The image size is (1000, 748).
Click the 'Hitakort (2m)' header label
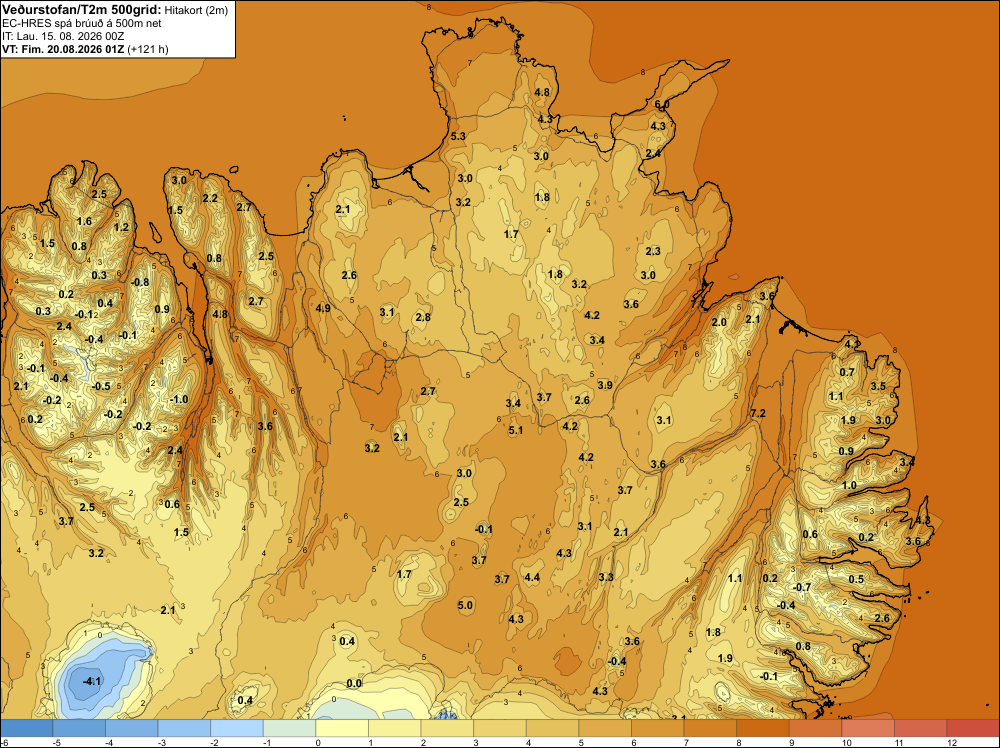click(196, 10)
